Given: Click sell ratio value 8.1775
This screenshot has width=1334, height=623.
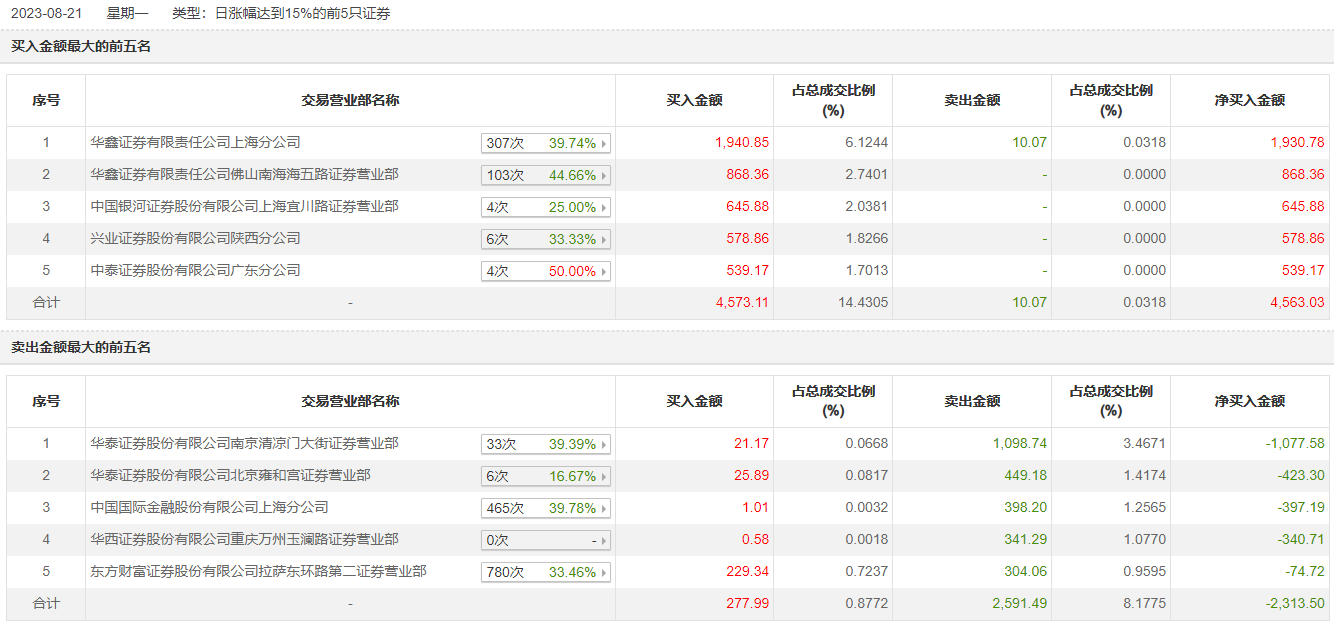Looking at the screenshot, I should point(1142,604).
